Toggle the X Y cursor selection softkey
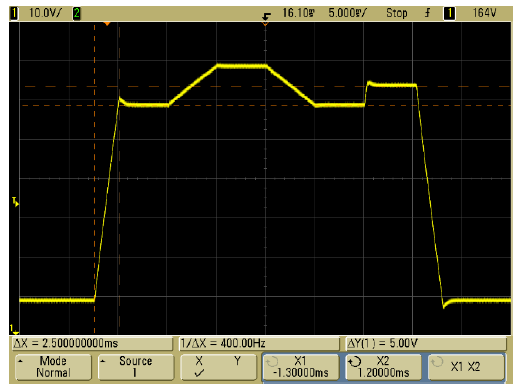520x389 pixels. click(218, 367)
